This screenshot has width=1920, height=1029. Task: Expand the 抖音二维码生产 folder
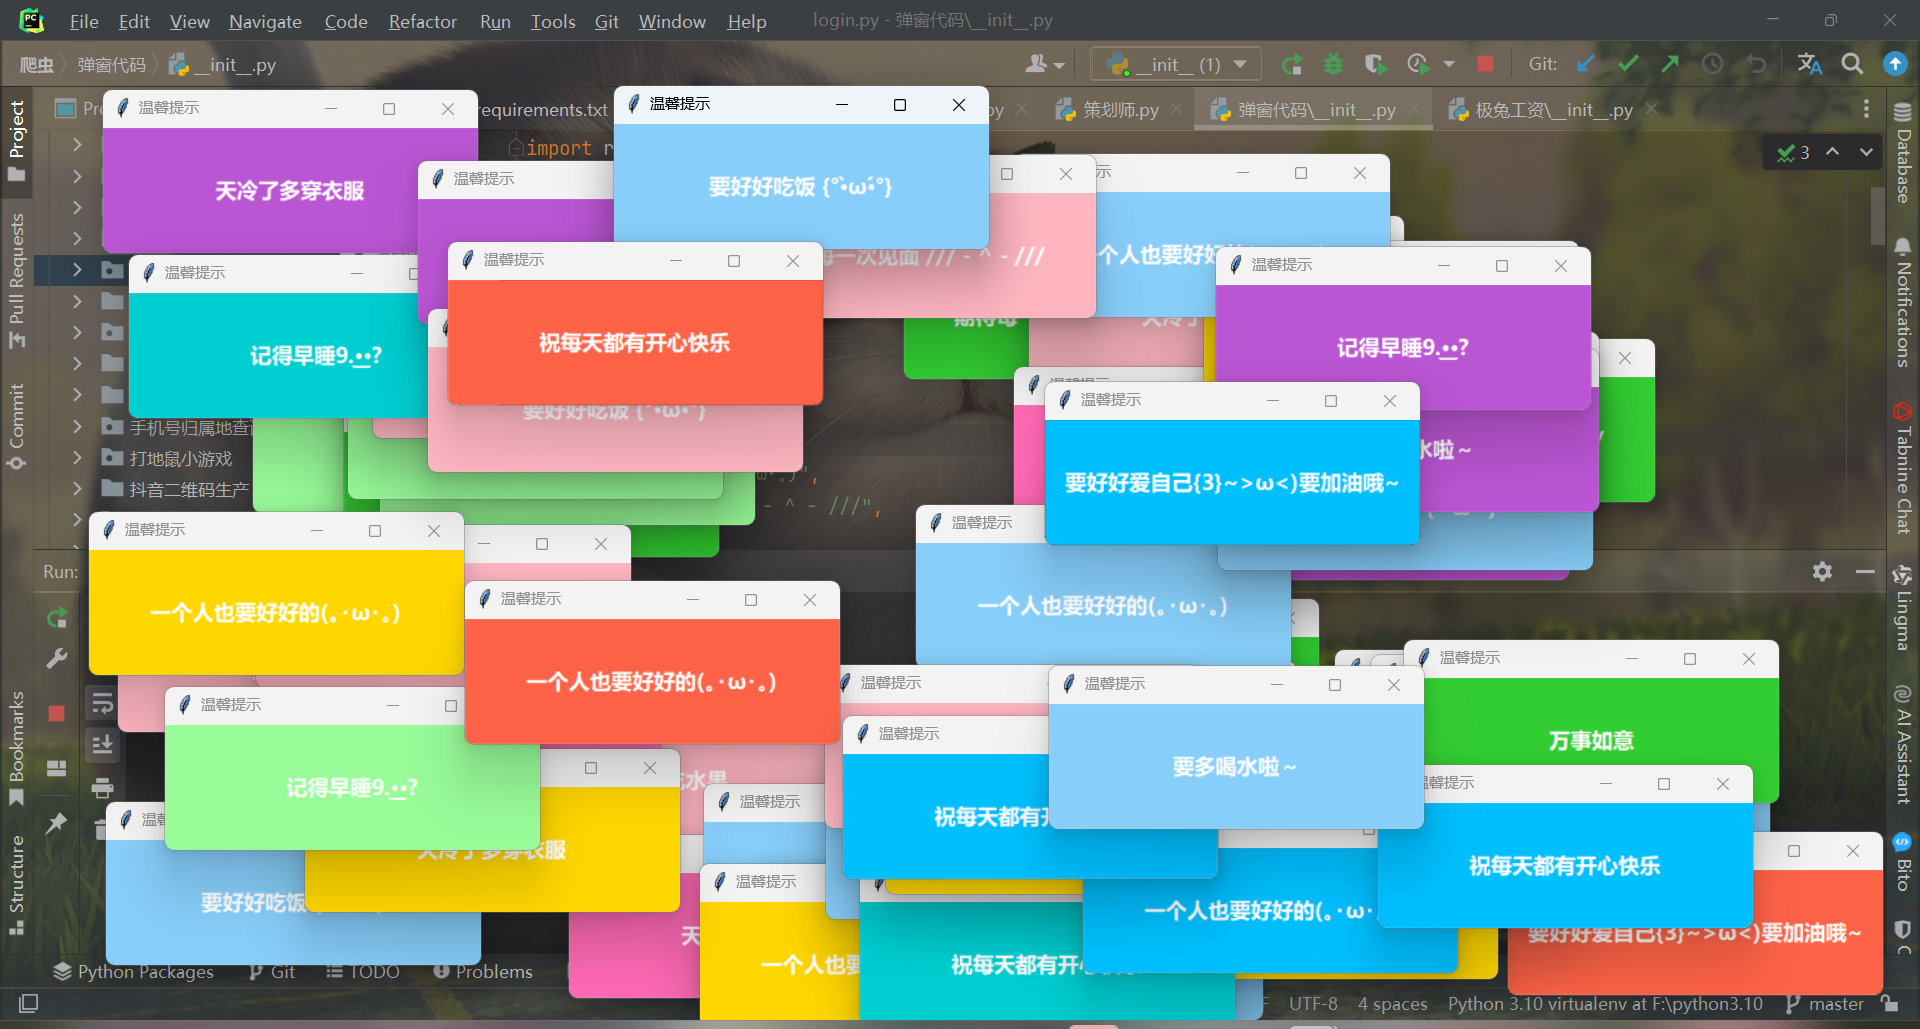(77, 489)
